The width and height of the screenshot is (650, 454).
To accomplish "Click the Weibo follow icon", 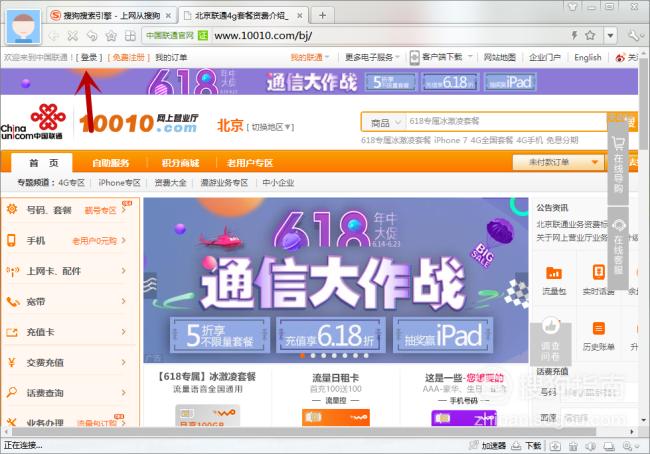I will [x=620, y=58].
